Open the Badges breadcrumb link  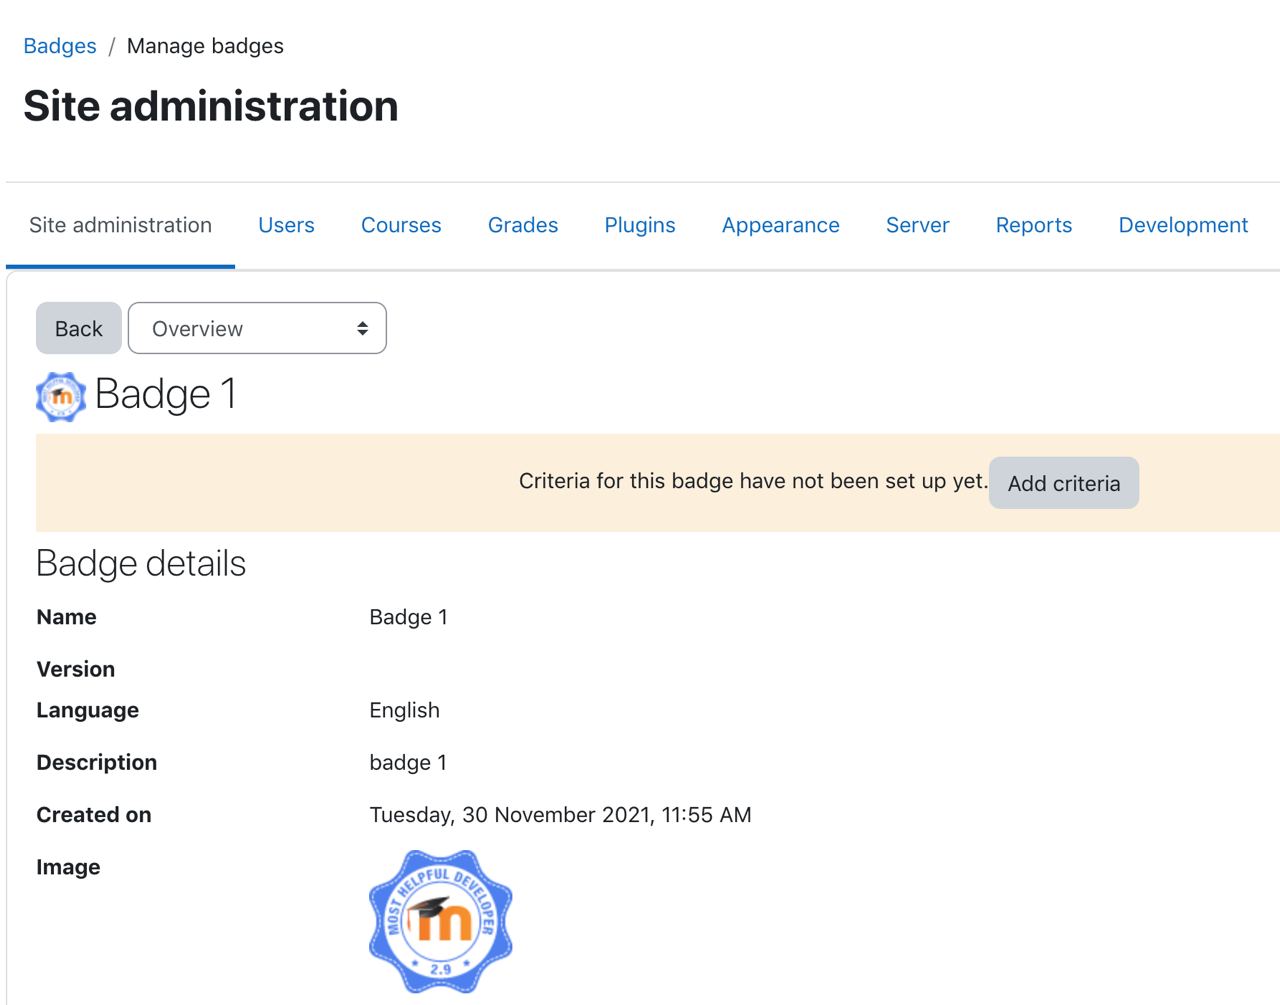coord(60,46)
